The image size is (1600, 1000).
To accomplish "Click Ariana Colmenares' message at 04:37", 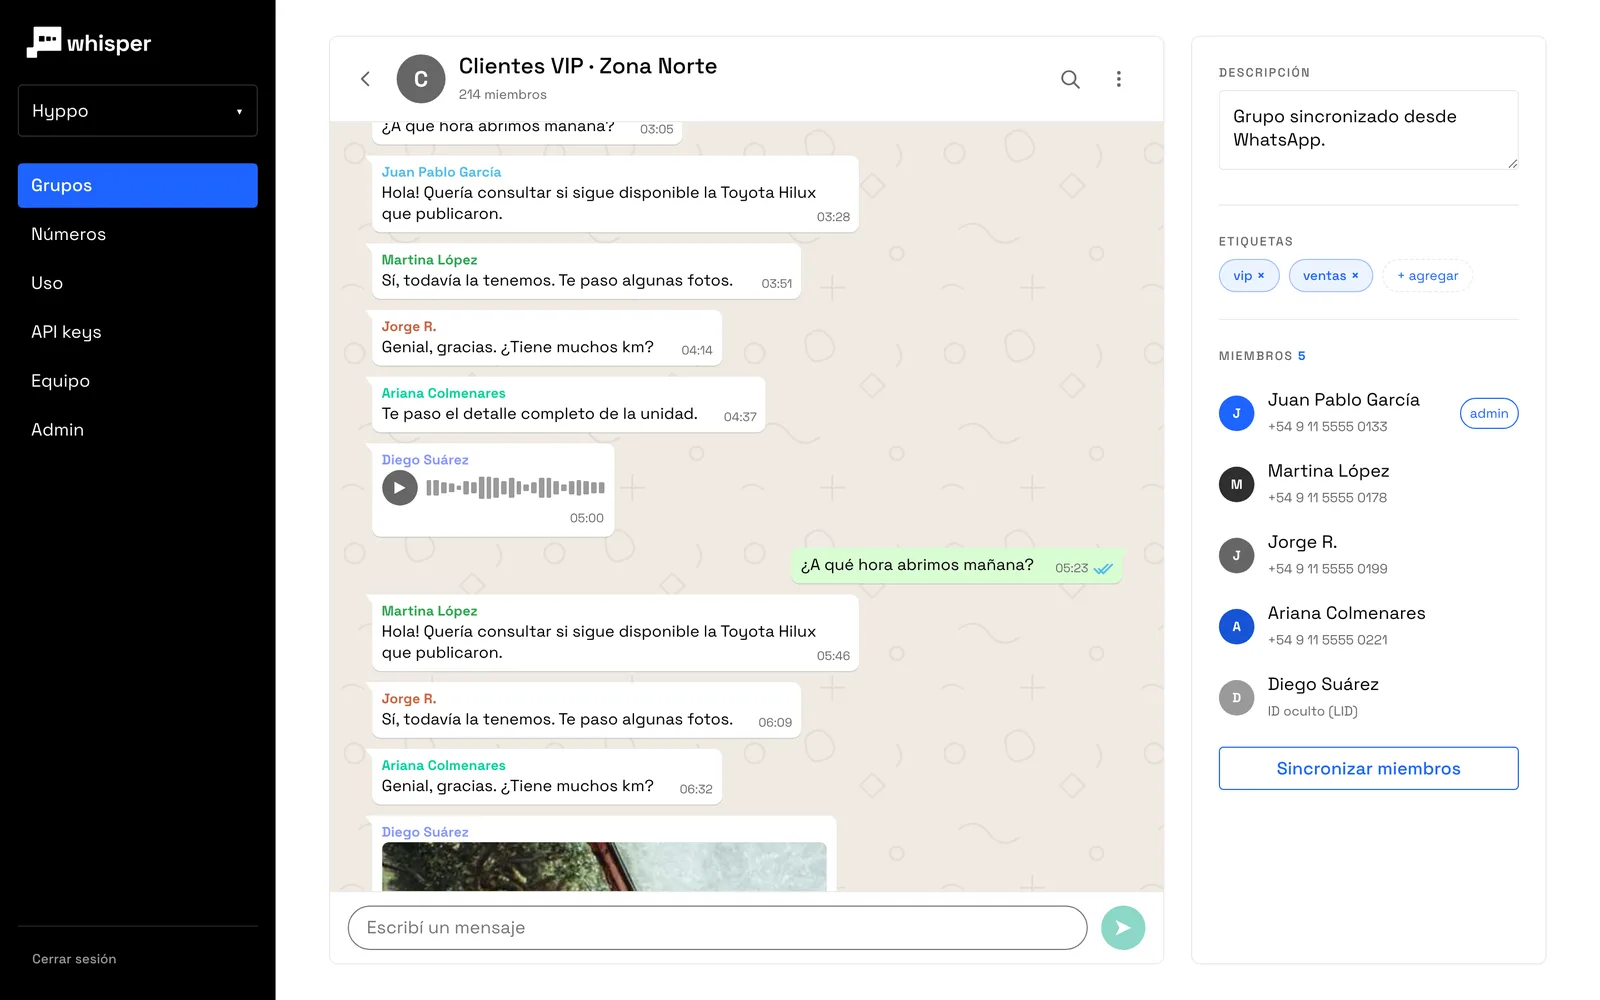I will (x=568, y=405).
